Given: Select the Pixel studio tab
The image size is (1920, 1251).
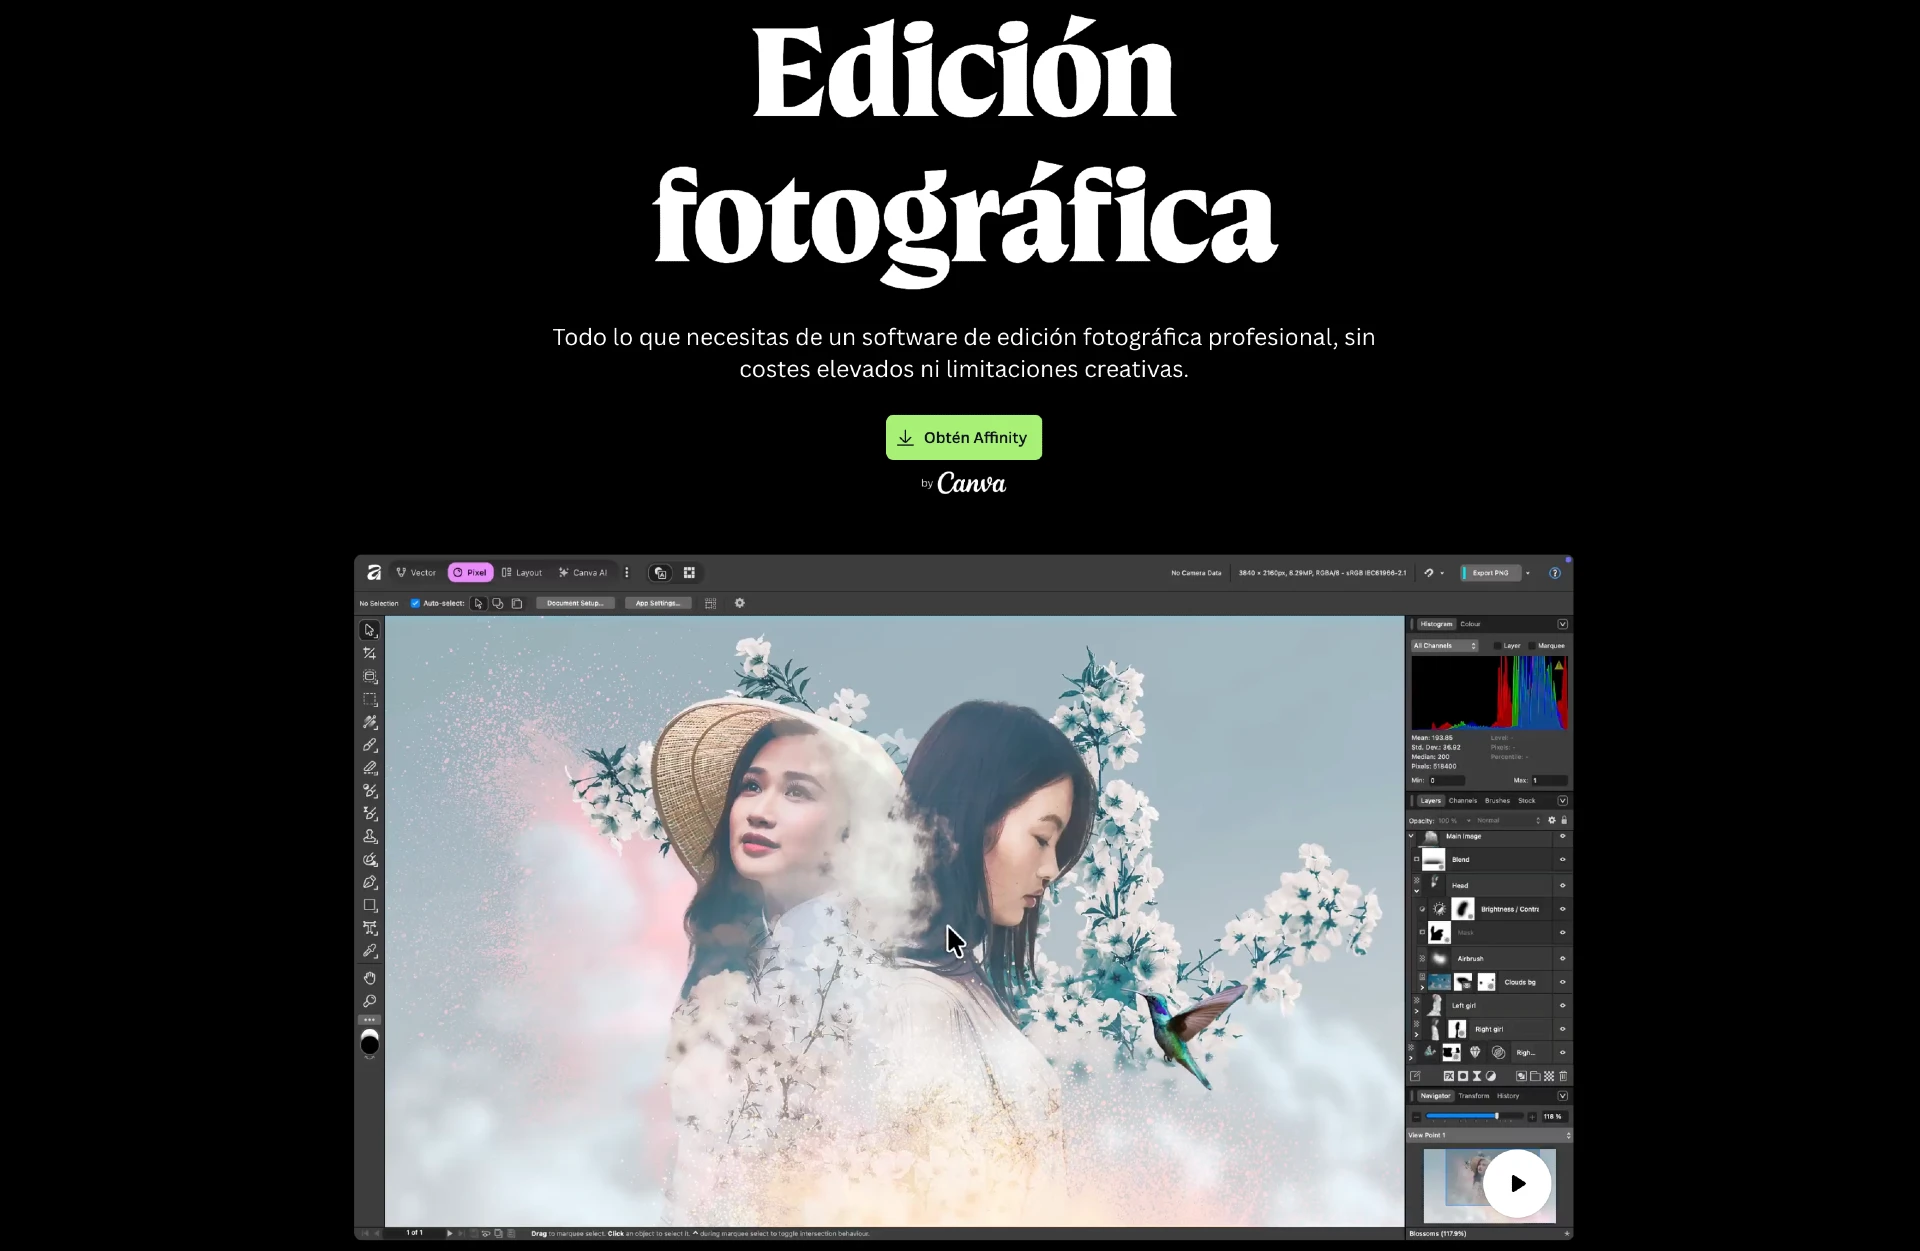Looking at the screenshot, I should pyautogui.click(x=470, y=573).
